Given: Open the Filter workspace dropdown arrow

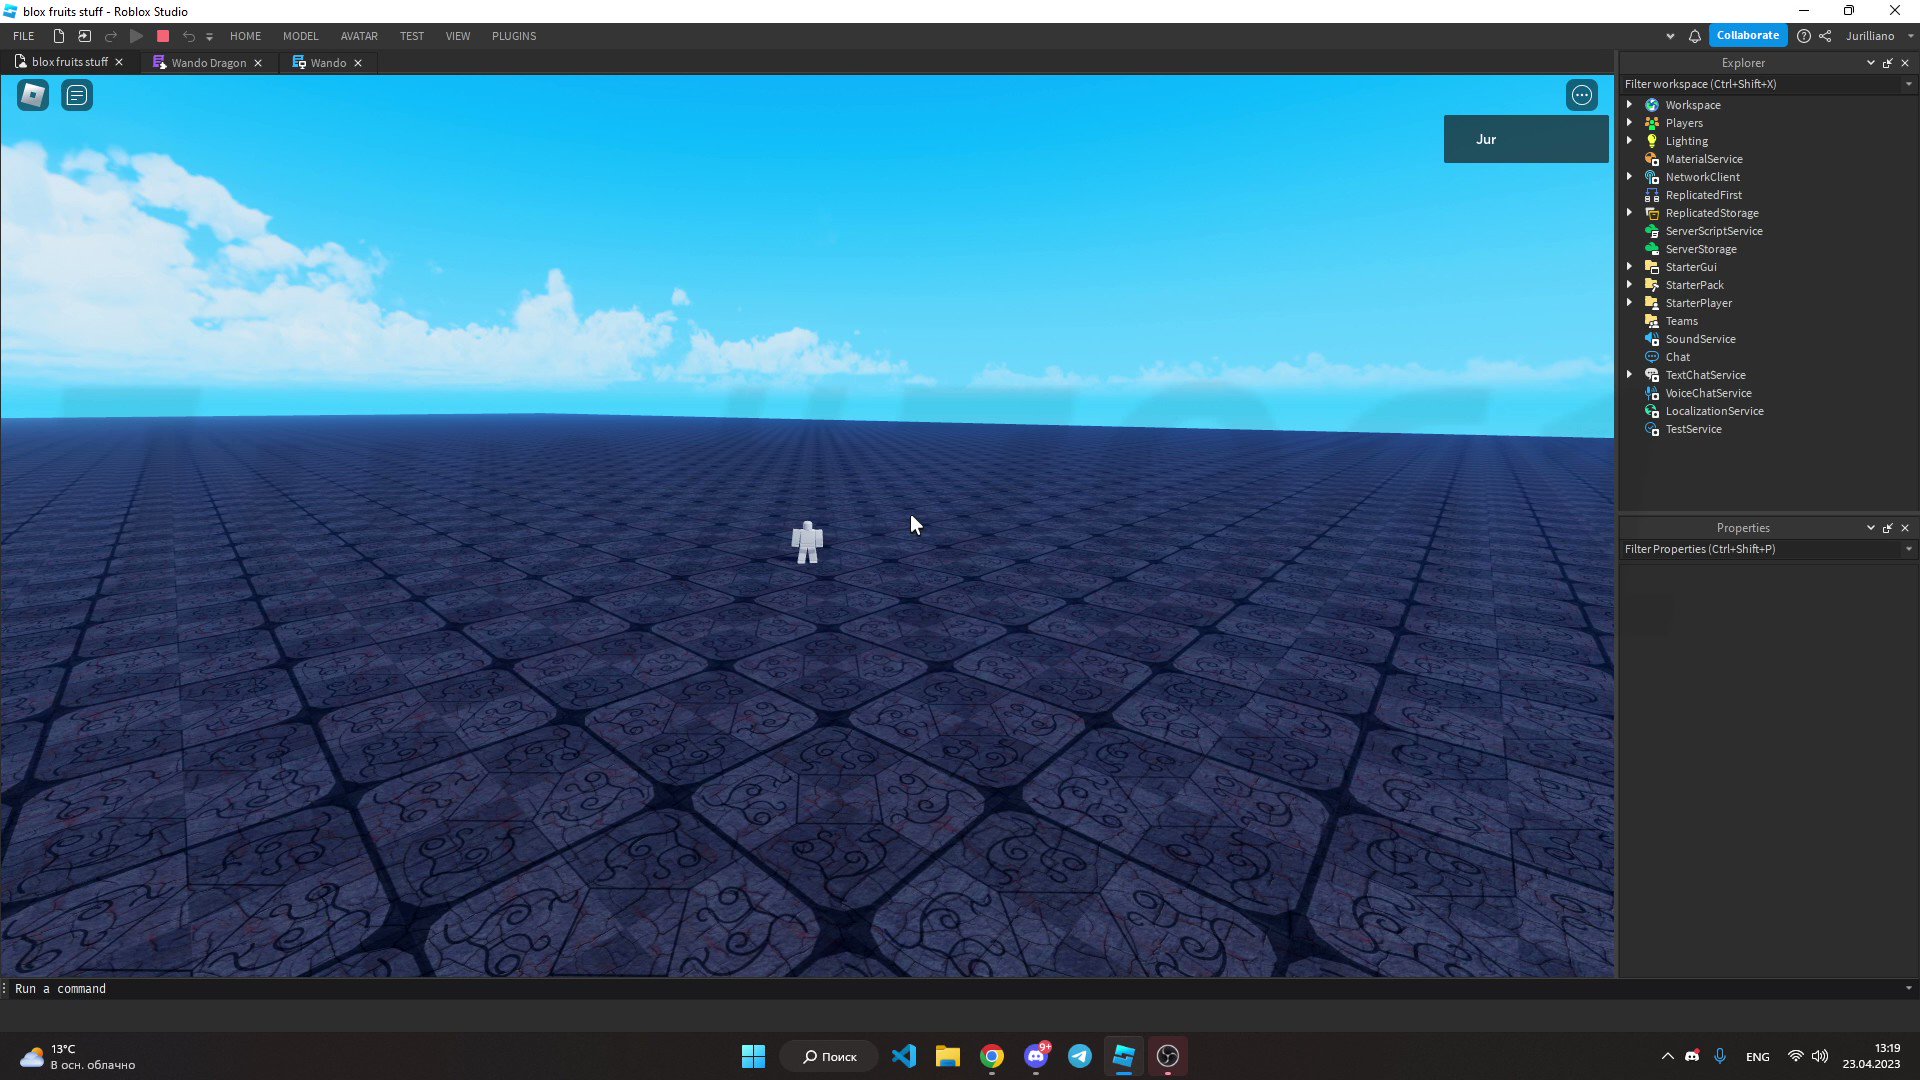Looking at the screenshot, I should (1909, 84).
